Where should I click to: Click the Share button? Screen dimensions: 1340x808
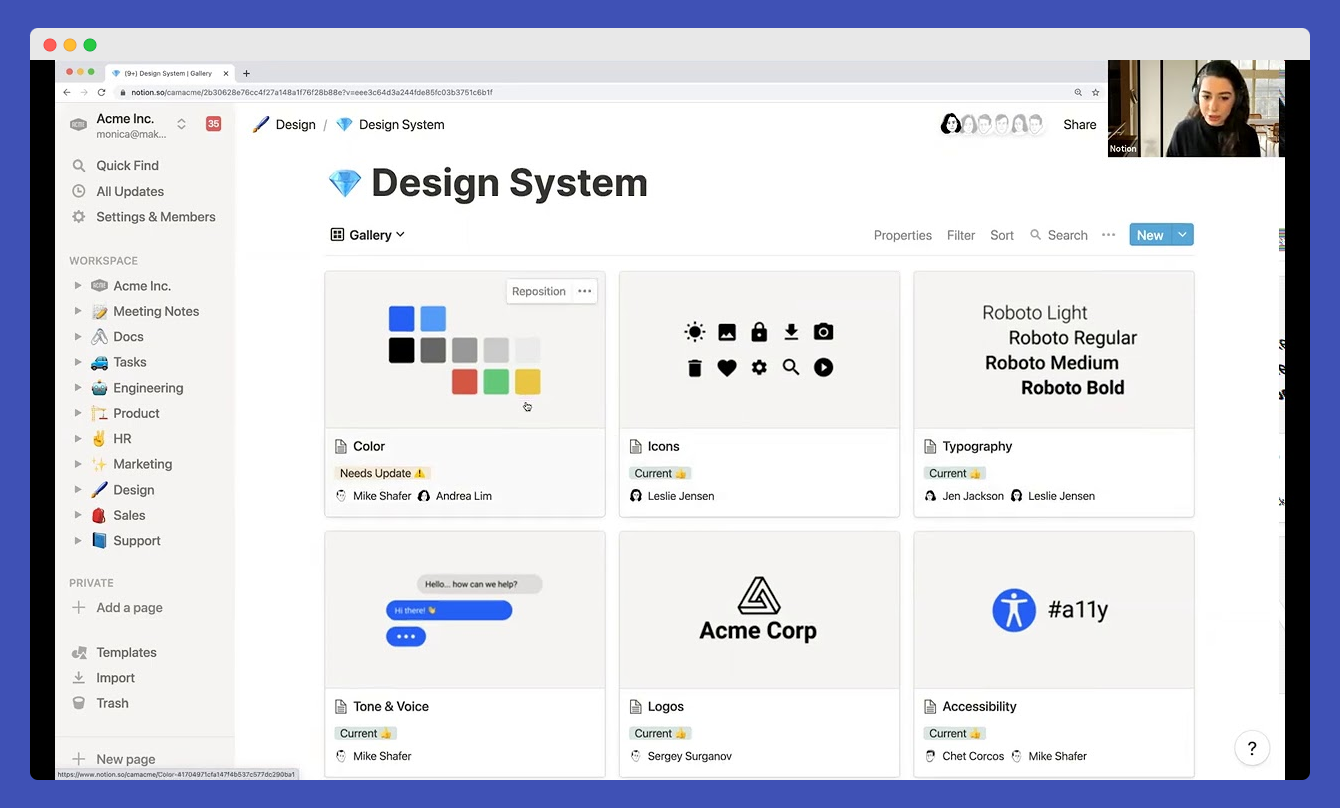pyautogui.click(x=1080, y=125)
